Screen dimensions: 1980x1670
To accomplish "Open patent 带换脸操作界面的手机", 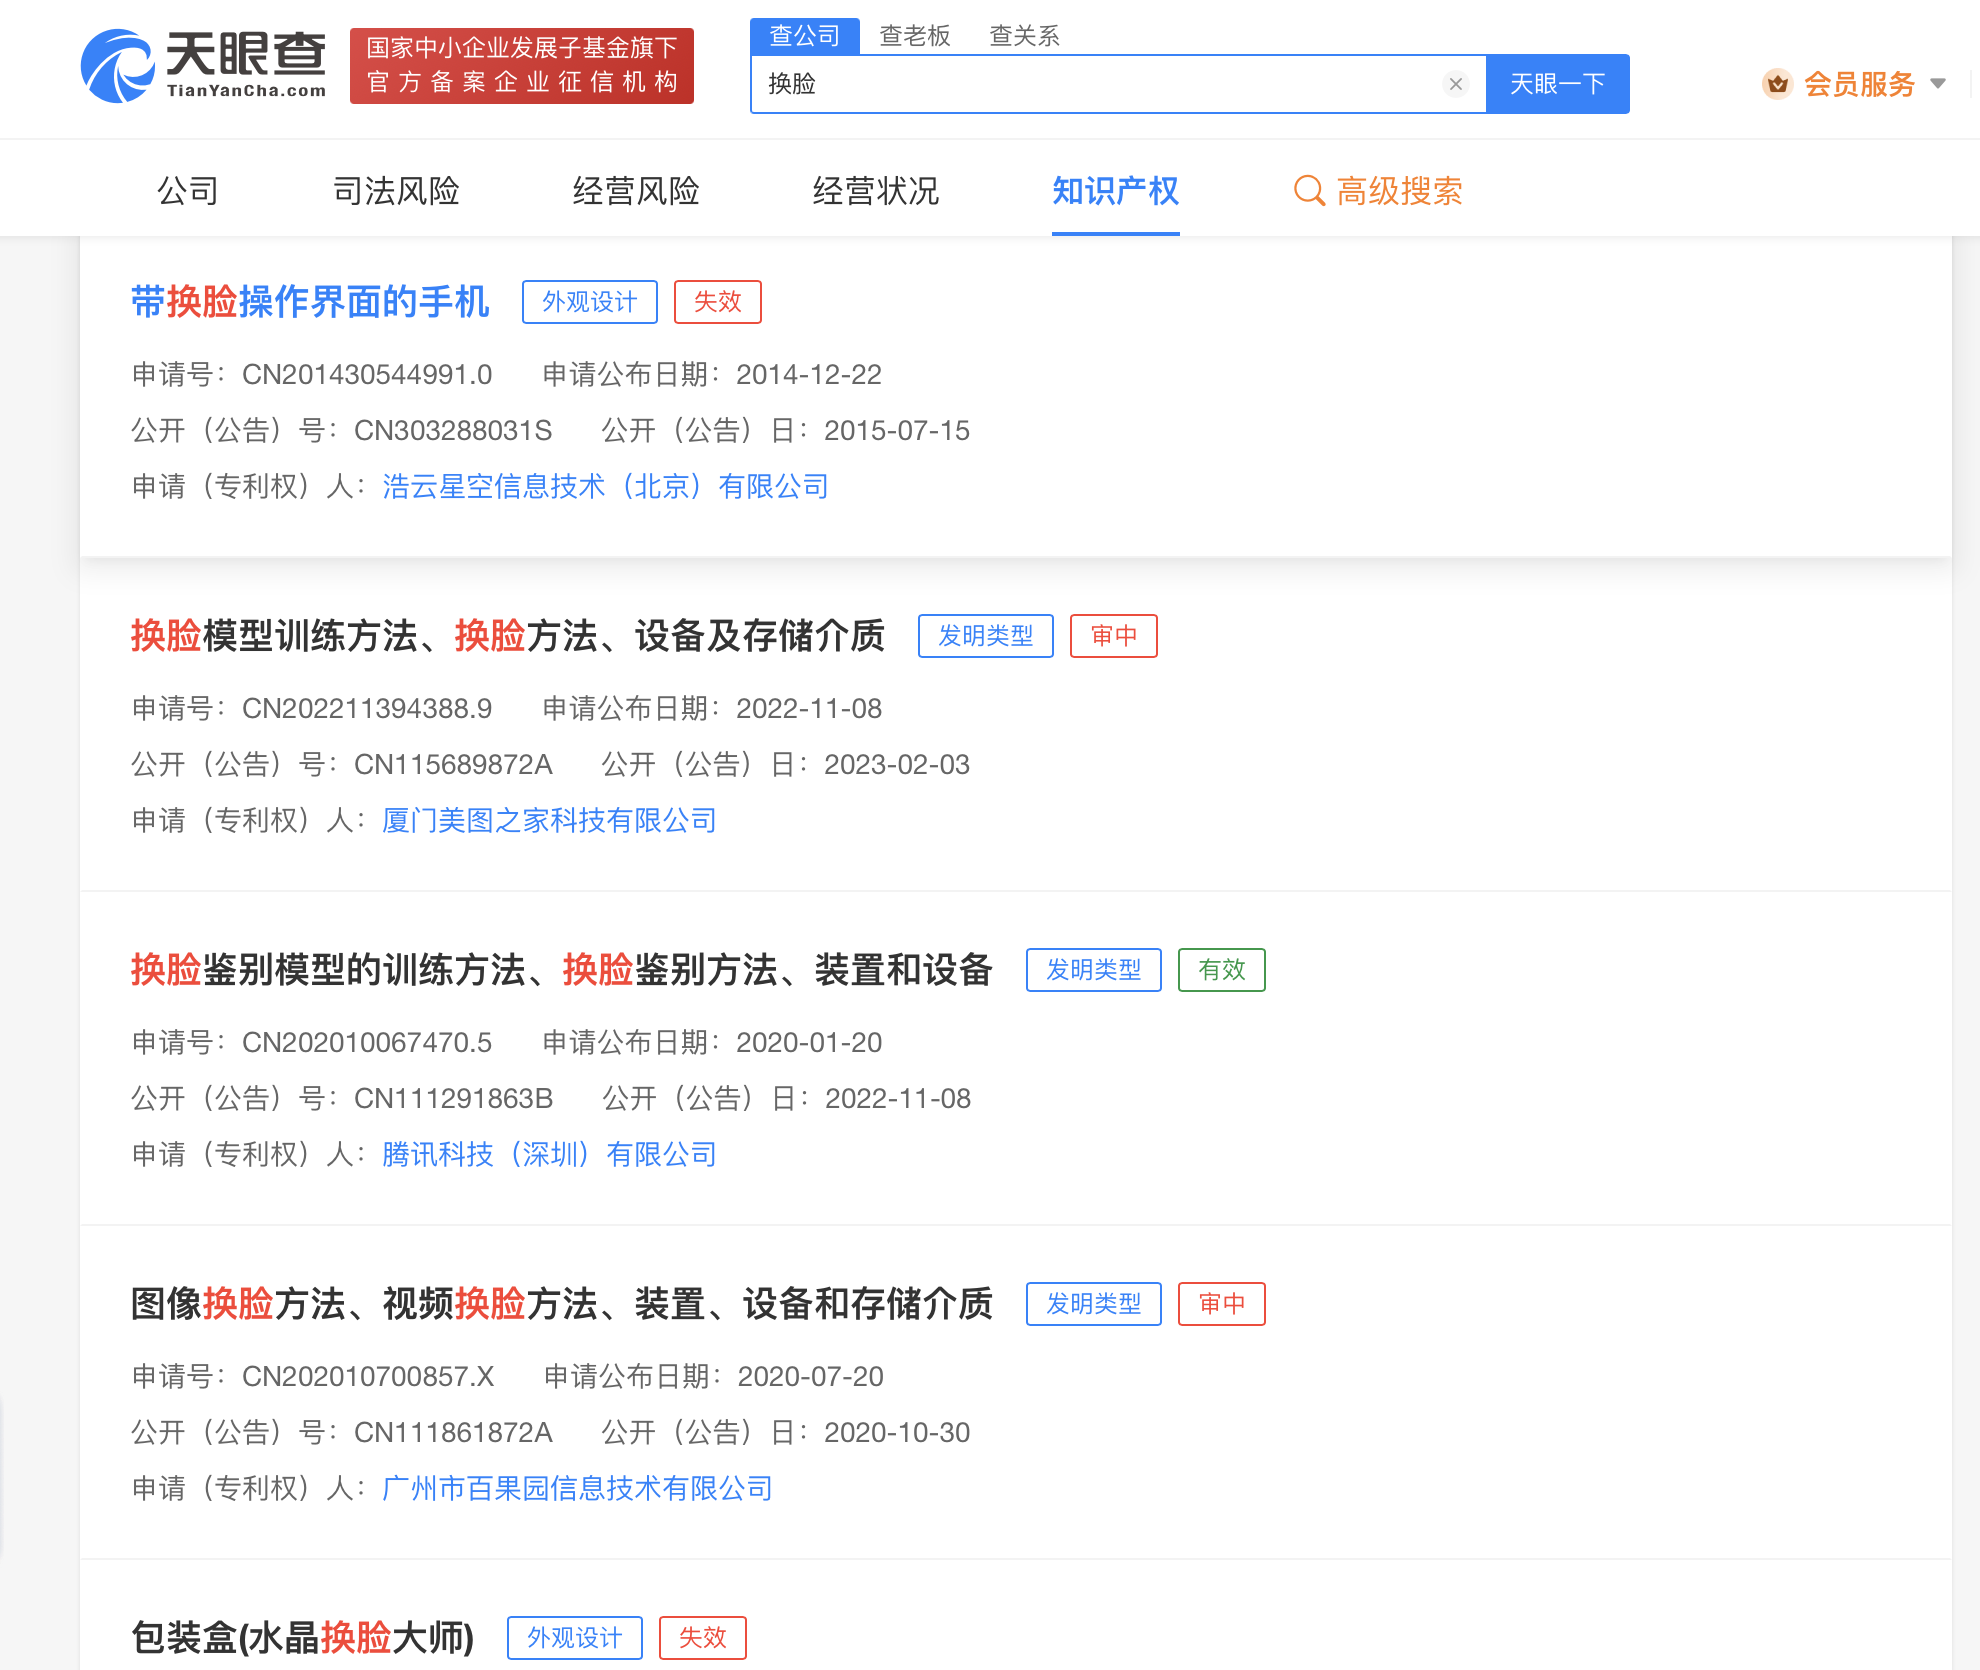I will tap(310, 301).
